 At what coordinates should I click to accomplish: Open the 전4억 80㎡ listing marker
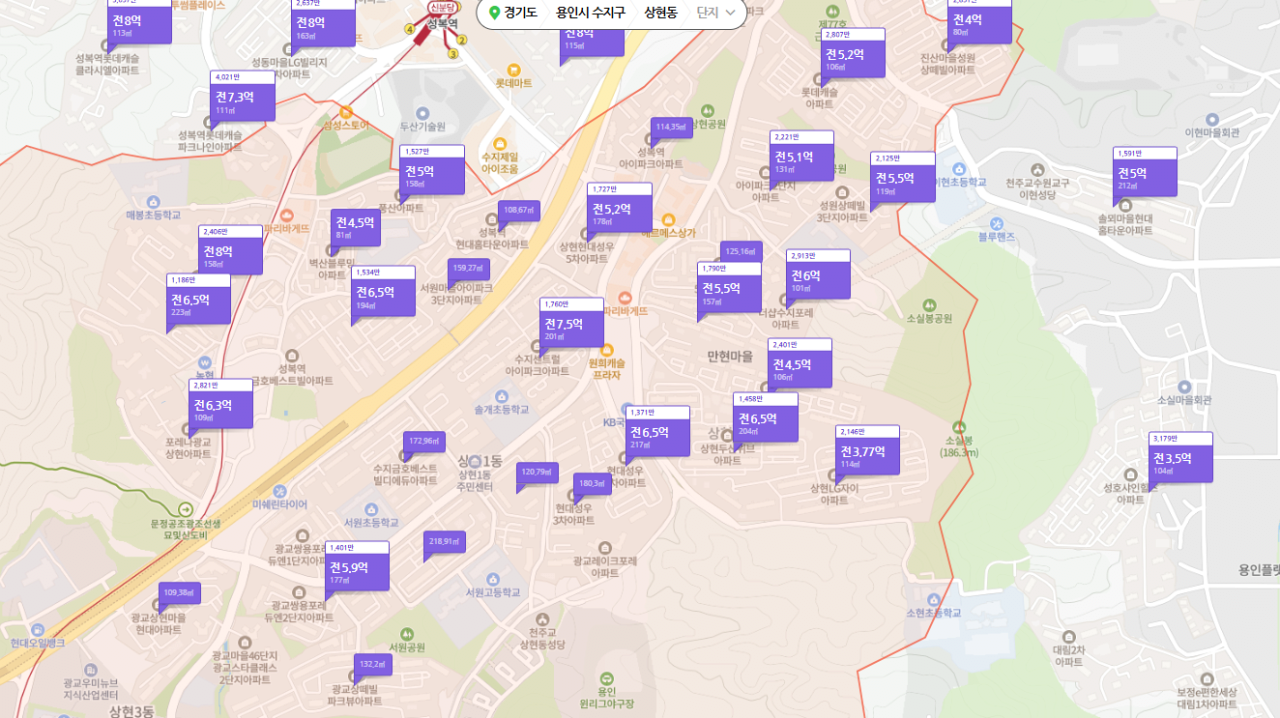point(980,20)
